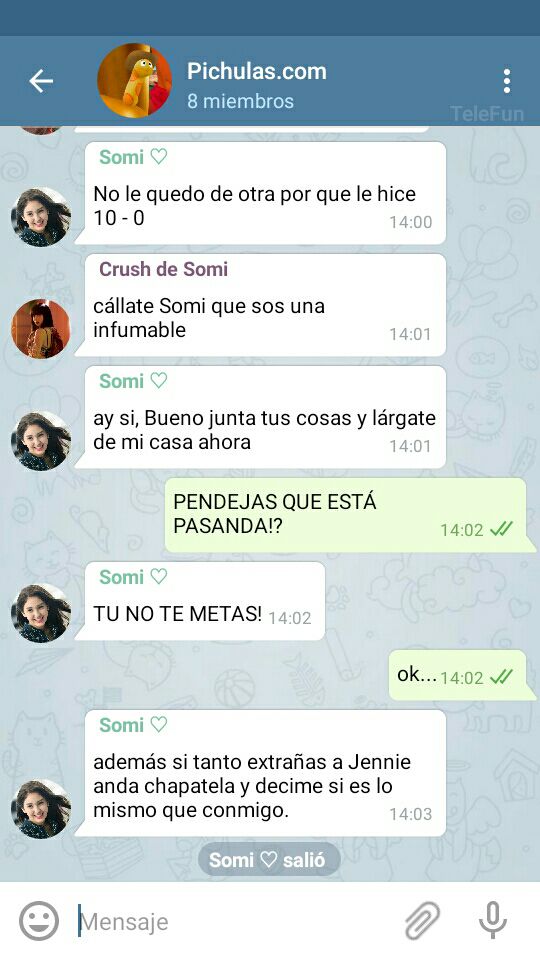The image size is (540, 960).
Task: Open the Pichulas.com group avatar
Action: coord(134,80)
